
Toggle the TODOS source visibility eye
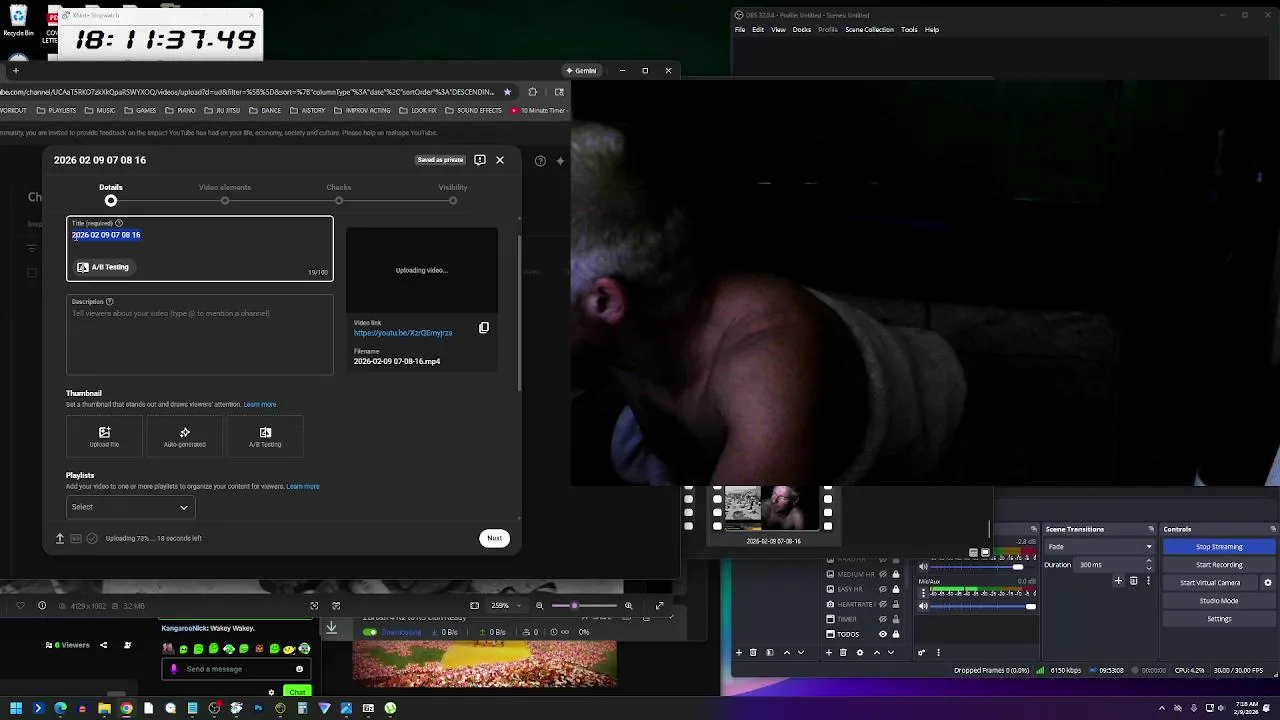(882, 634)
